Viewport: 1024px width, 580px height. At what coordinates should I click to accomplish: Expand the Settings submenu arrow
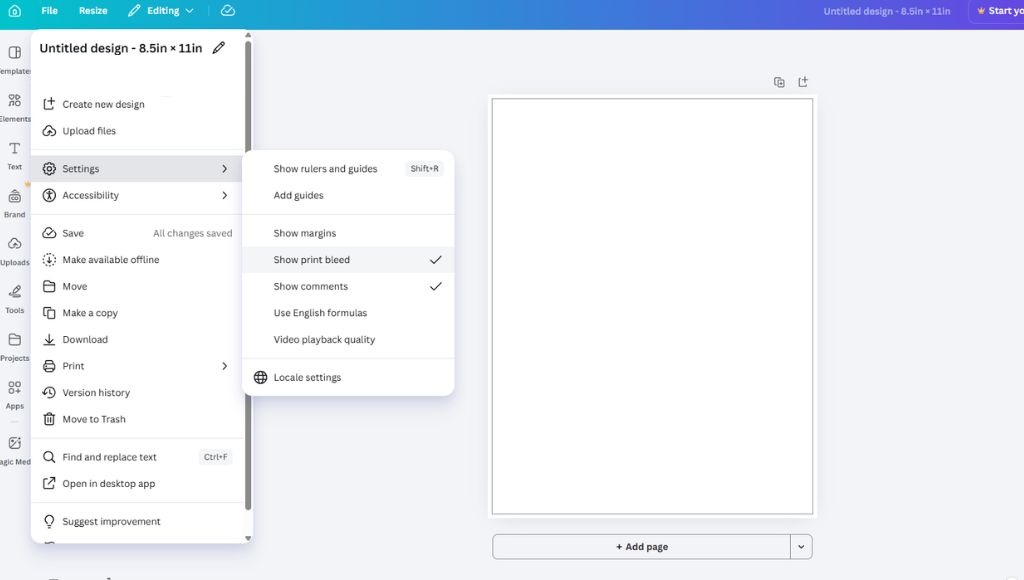224,169
